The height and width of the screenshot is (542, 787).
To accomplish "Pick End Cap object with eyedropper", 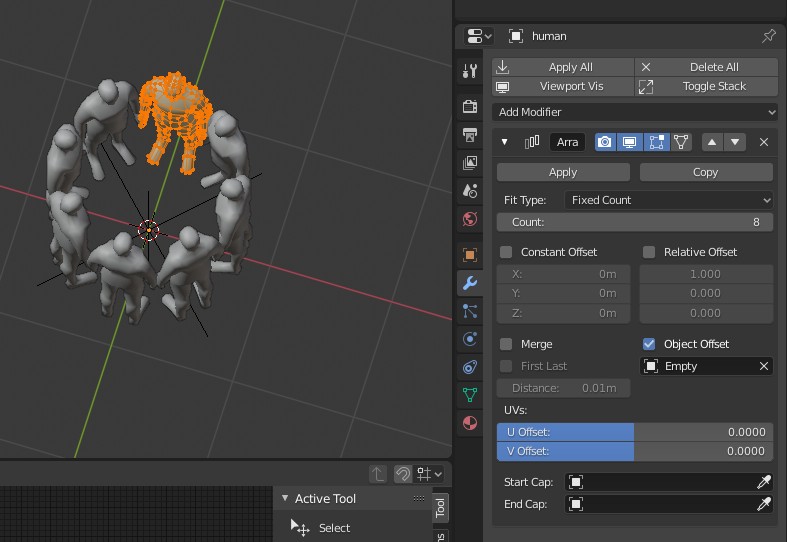I will [x=764, y=504].
